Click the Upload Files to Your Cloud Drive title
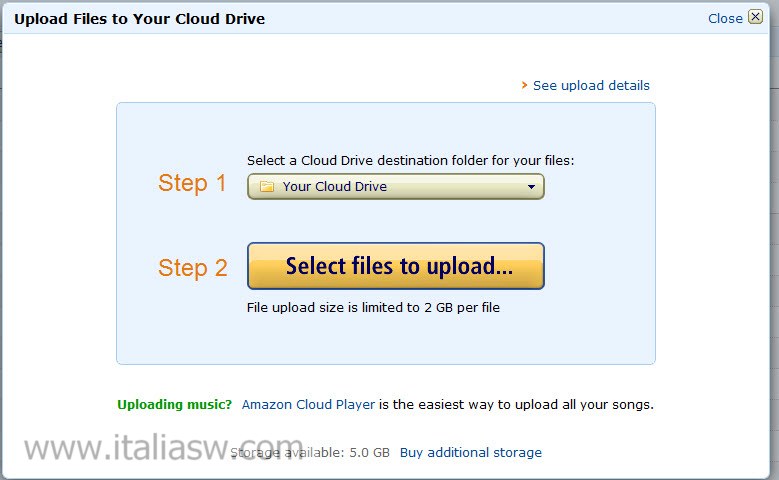This screenshot has height=480, width=779. click(x=140, y=19)
